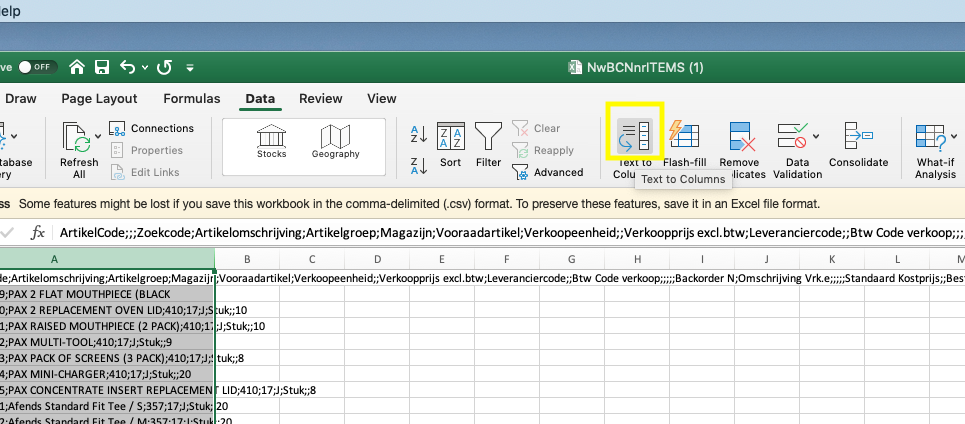Save the workbook with the floppy disk icon
Screen dimensions: 965x424
102,67
